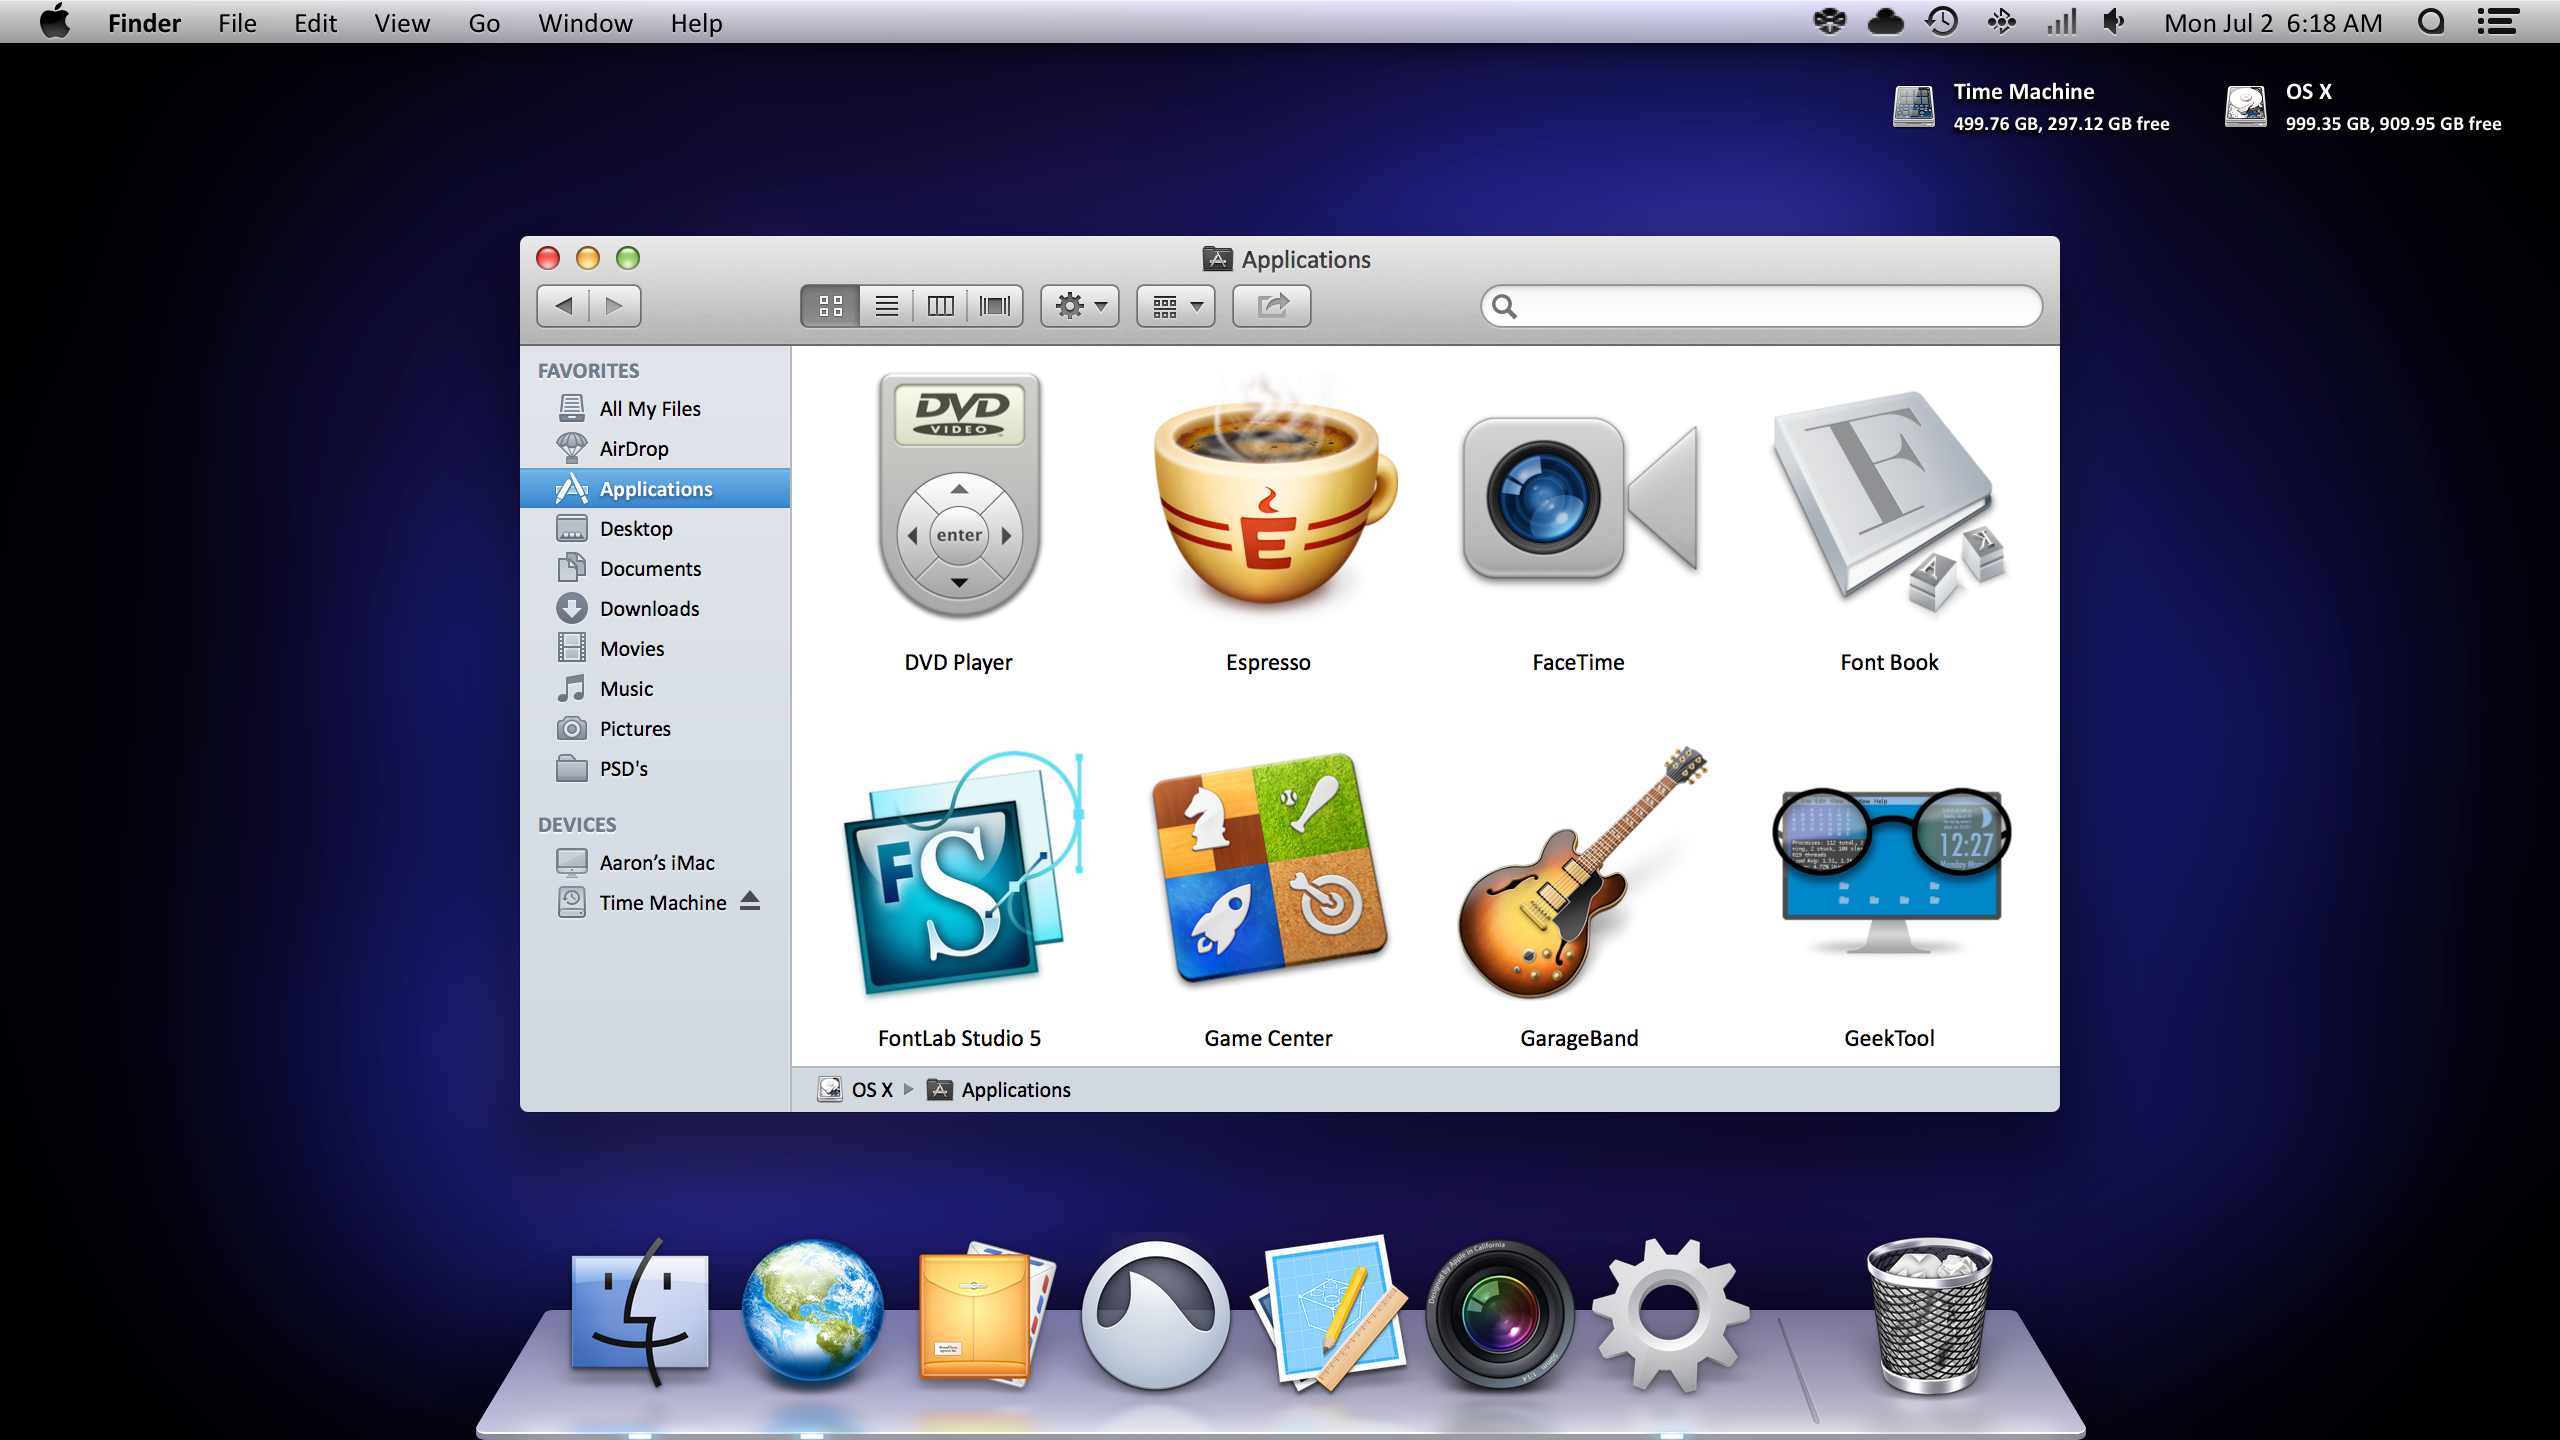Open the orange envelope app in Dock
Viewport: 2560px width, 1440px height.
click(985, 1313)
